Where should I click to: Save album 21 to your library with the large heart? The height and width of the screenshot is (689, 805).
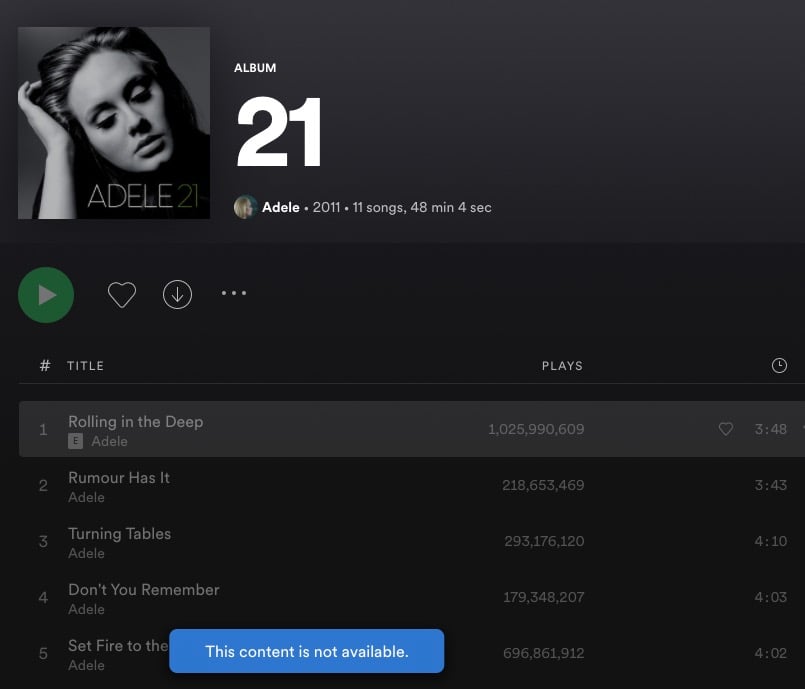pyautogui.click(x=122, y=295)
